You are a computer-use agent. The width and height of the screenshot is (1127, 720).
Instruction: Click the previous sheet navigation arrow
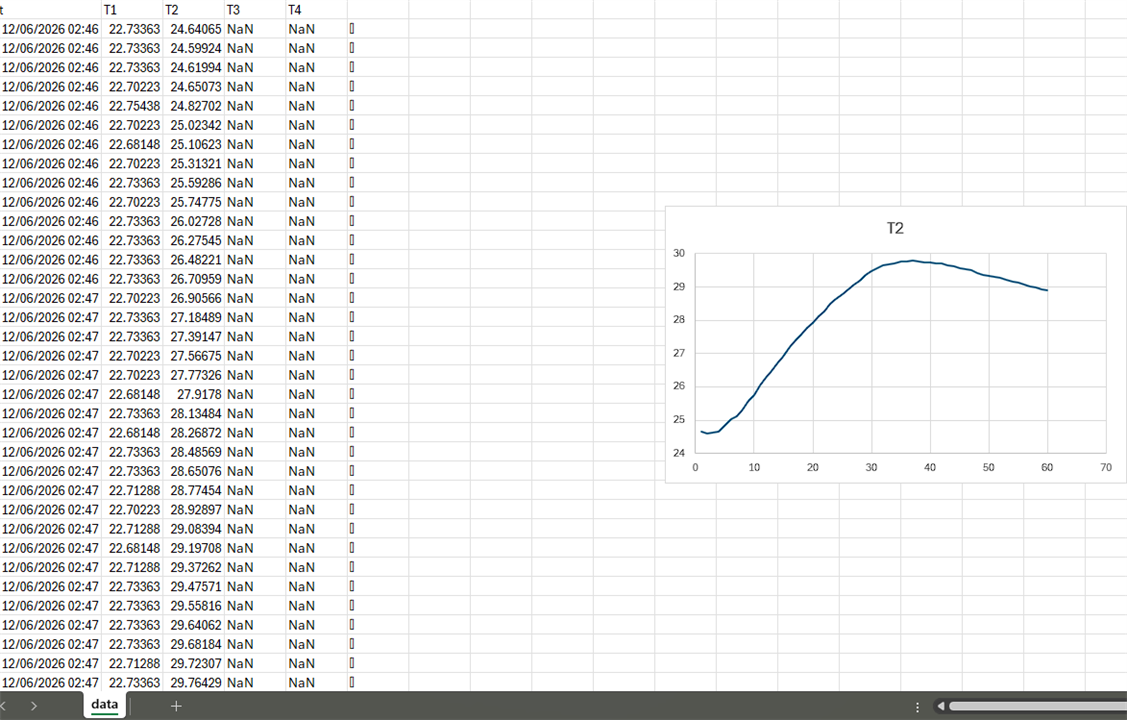[x=3, y=706]
